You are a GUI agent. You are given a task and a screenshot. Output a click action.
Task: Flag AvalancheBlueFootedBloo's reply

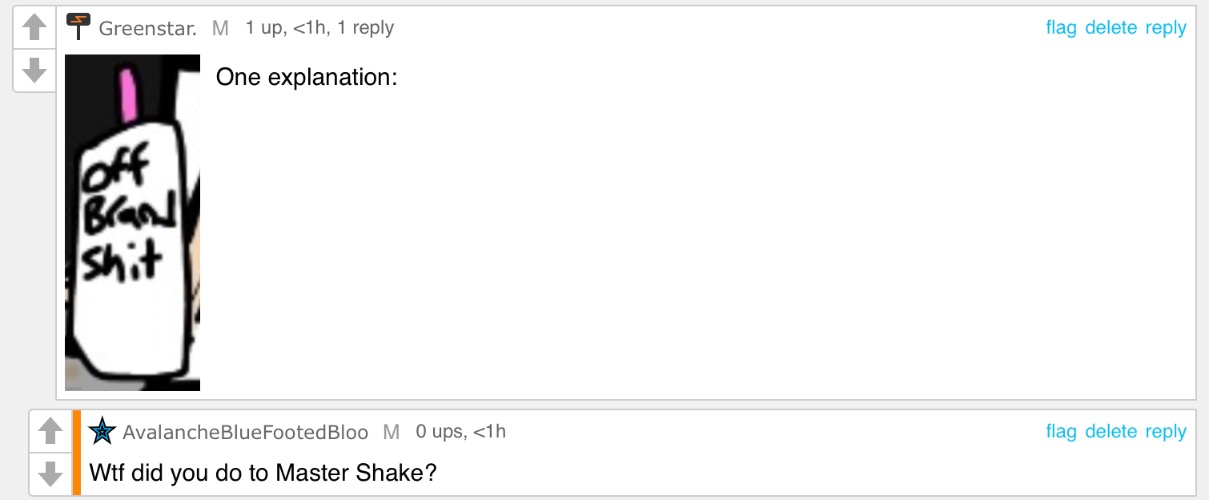pyautogui.click(x=1061, y=431)
